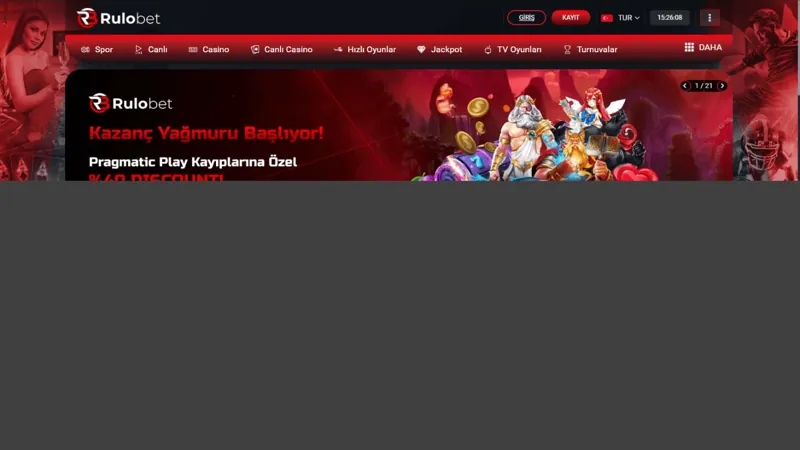Viewport: 800px width, 450px height.
Task: Click the Spor sports icon
Action: pyautogui.click(x=85, y=49)
